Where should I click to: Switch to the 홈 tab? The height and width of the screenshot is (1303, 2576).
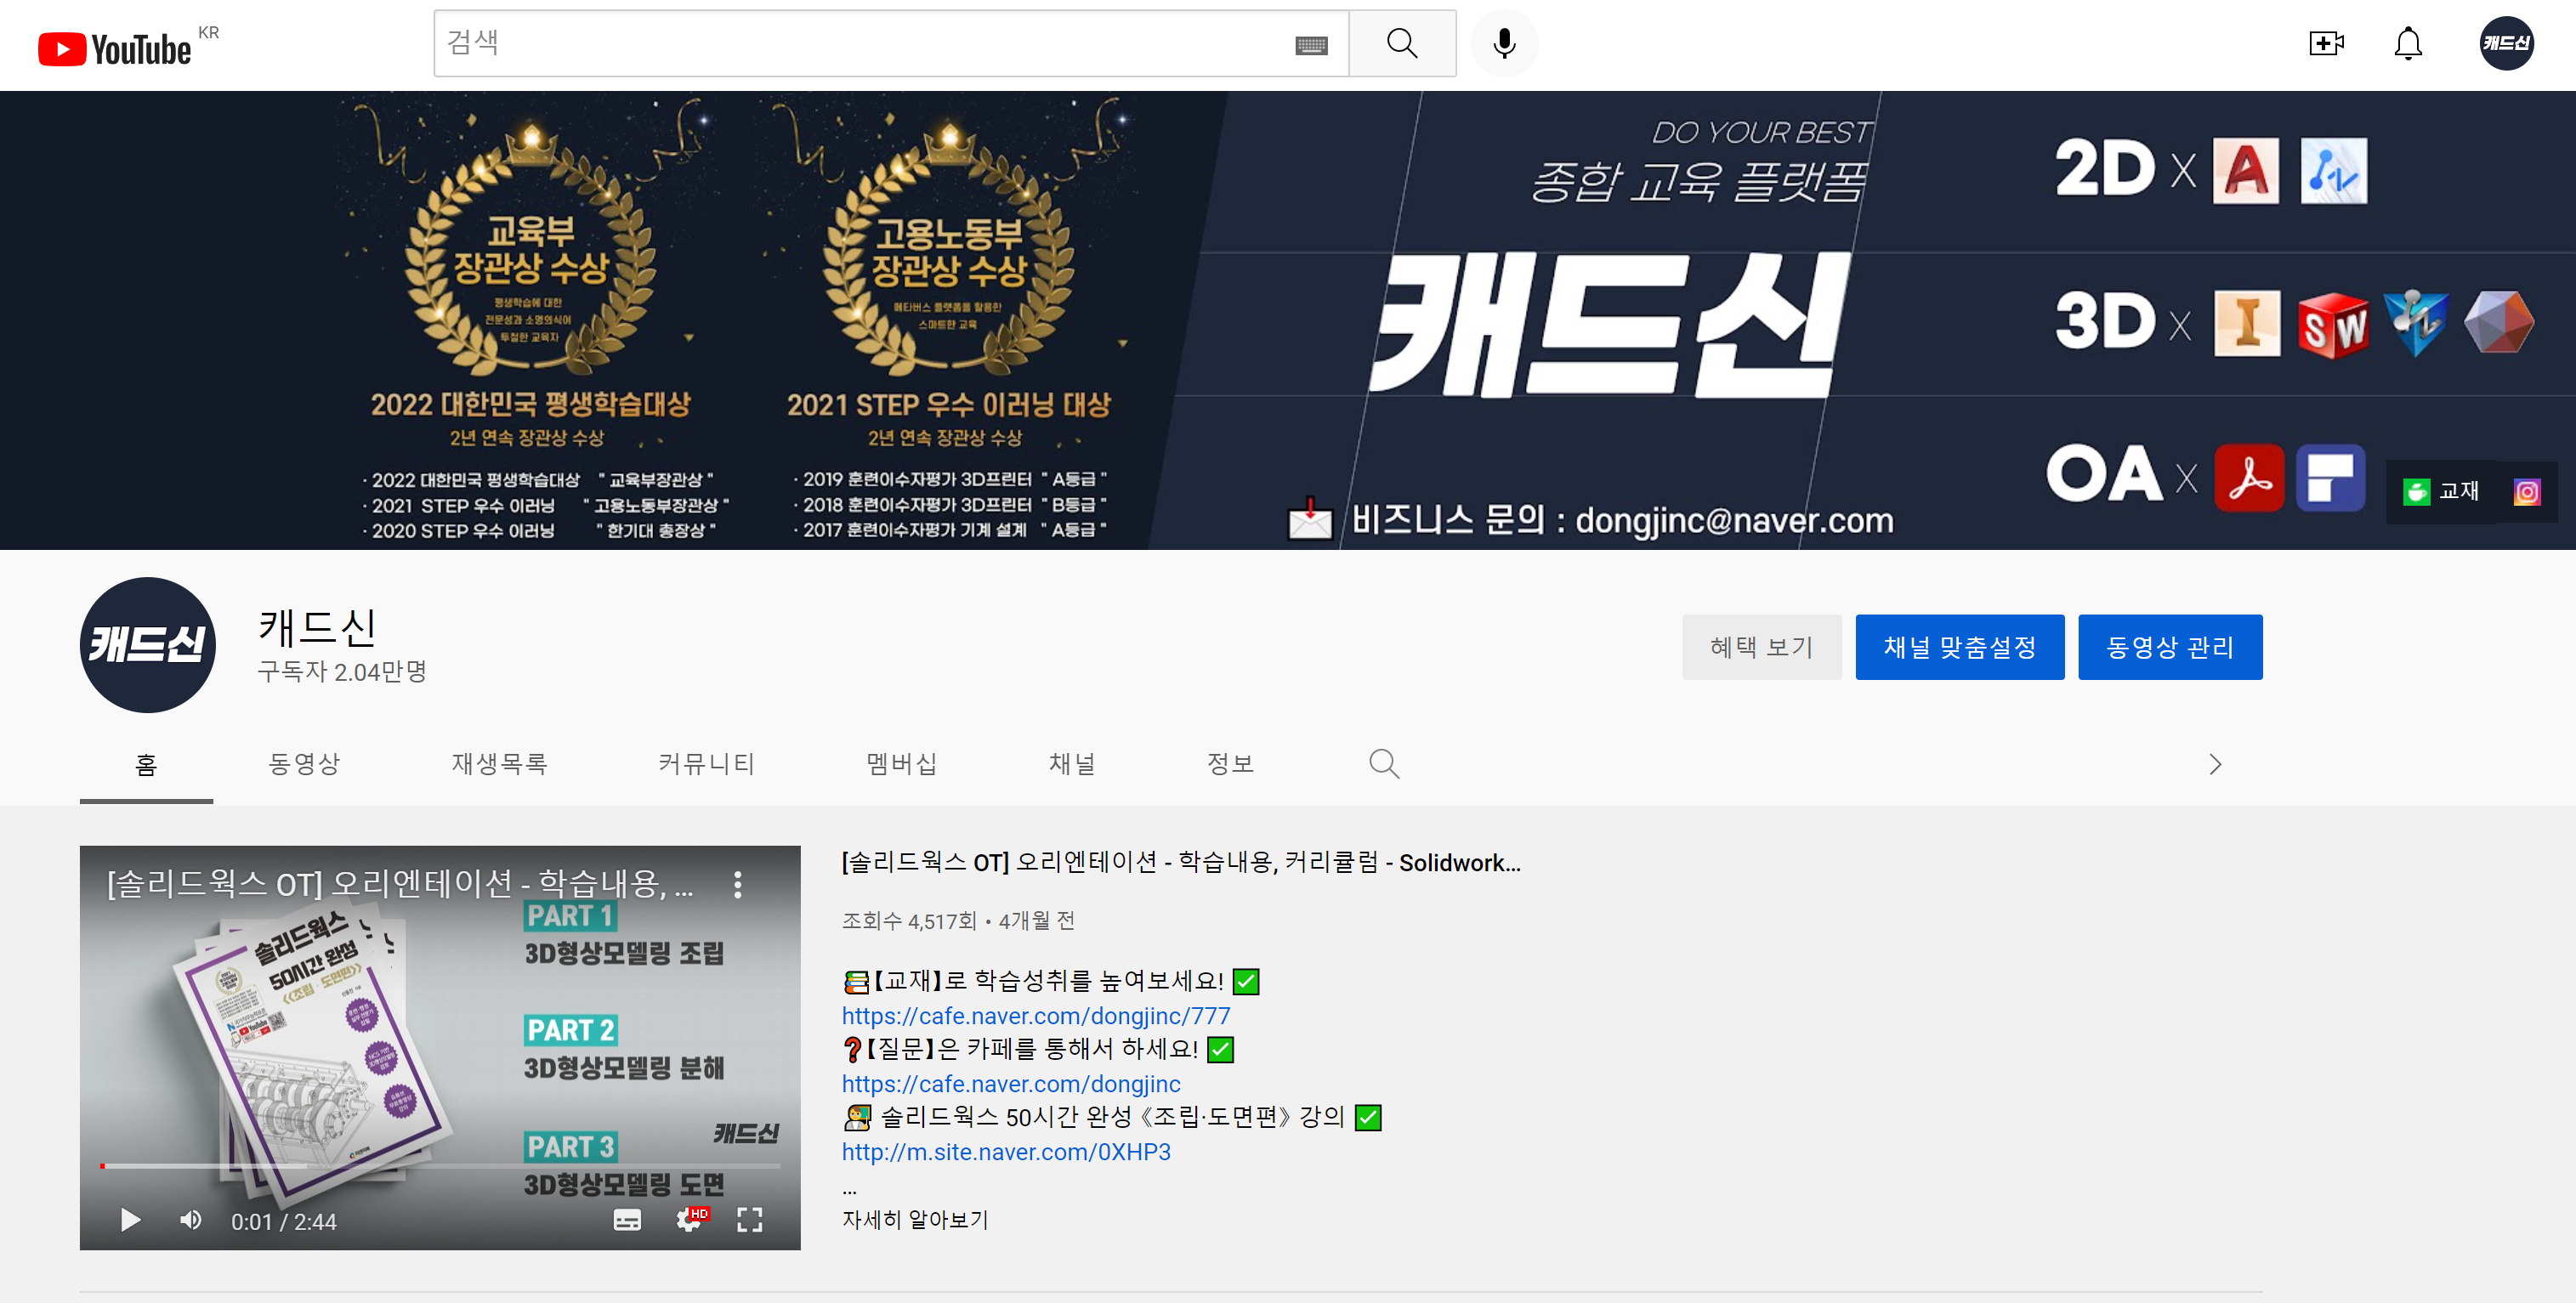146,764
